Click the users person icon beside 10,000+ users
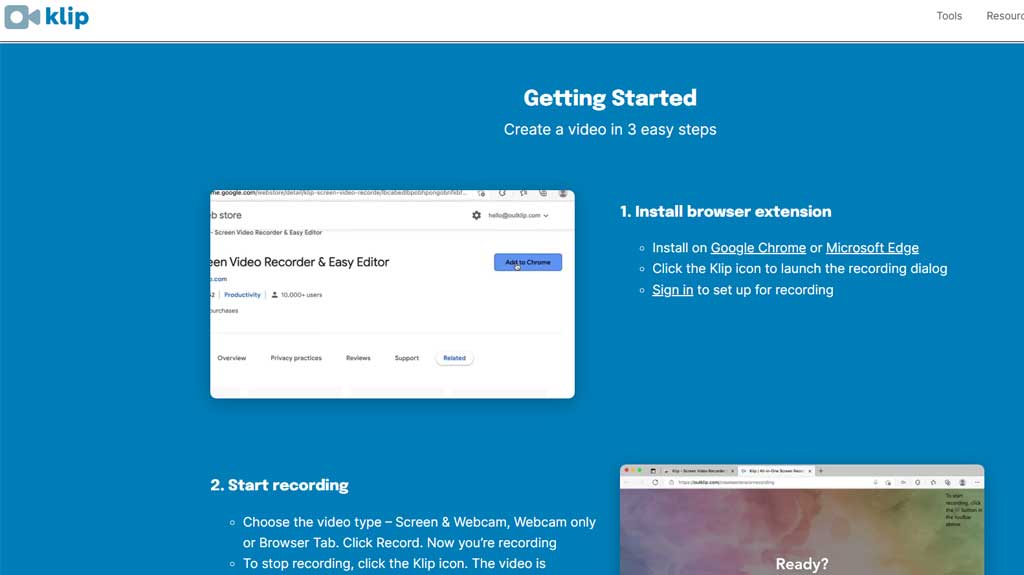This screenshot has height=575, width=1024. pos(275,295)
